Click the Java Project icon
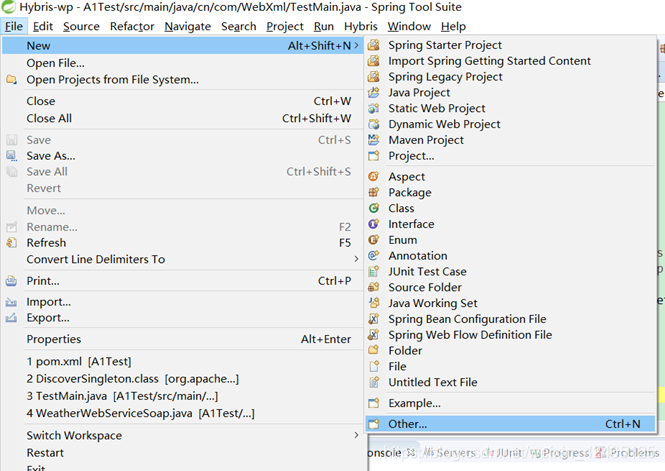Viewport: 665px width, 471px height. coord(374,92)
